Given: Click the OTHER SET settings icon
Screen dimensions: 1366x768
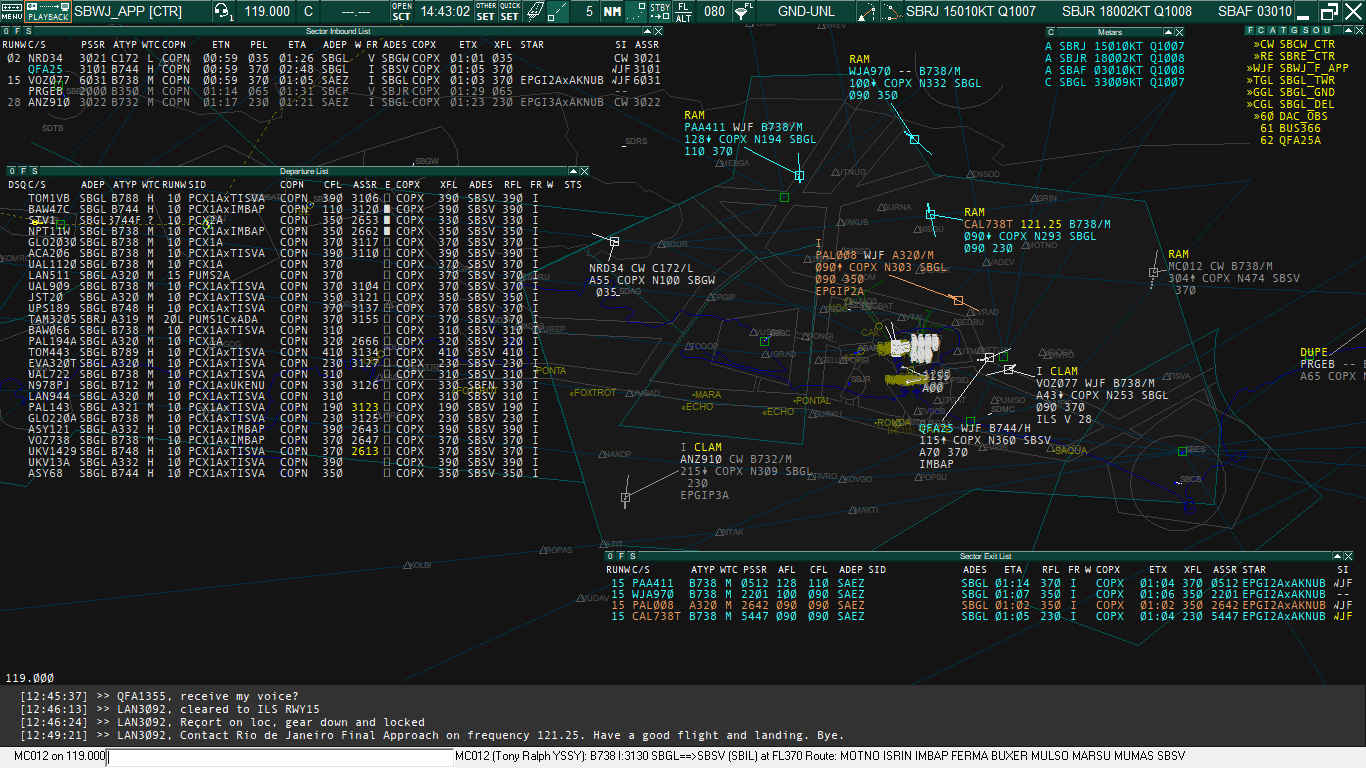Looking at the screenshot, I should point(485,11).
